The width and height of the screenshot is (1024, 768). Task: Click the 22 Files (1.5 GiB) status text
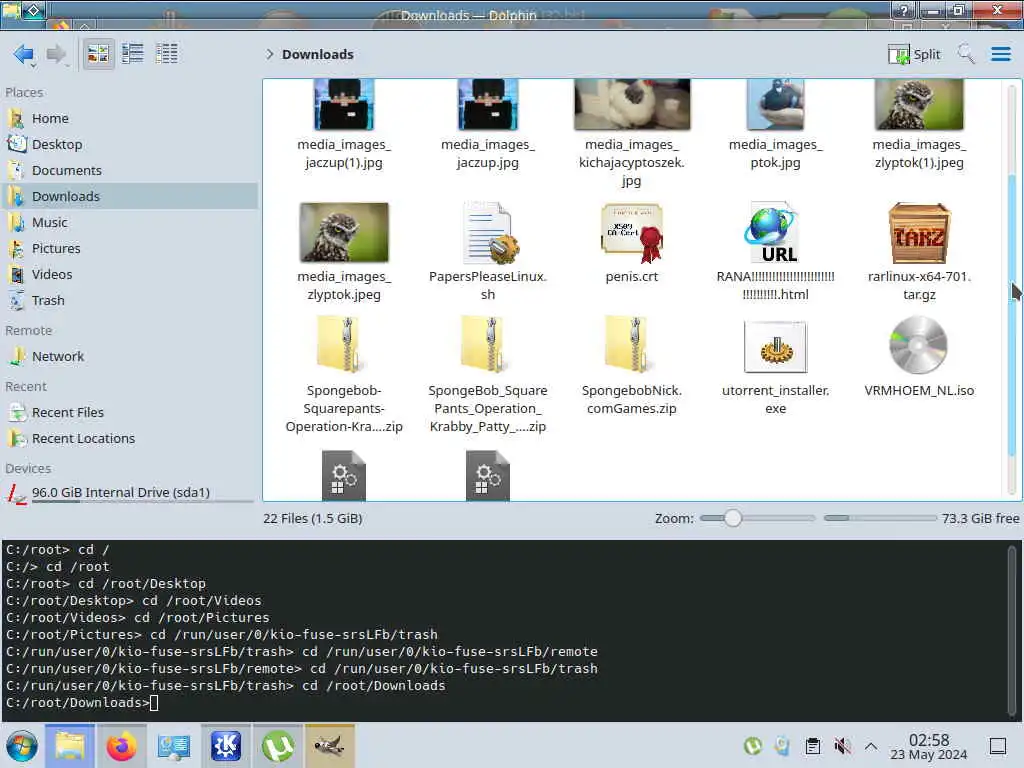point(313,519)
